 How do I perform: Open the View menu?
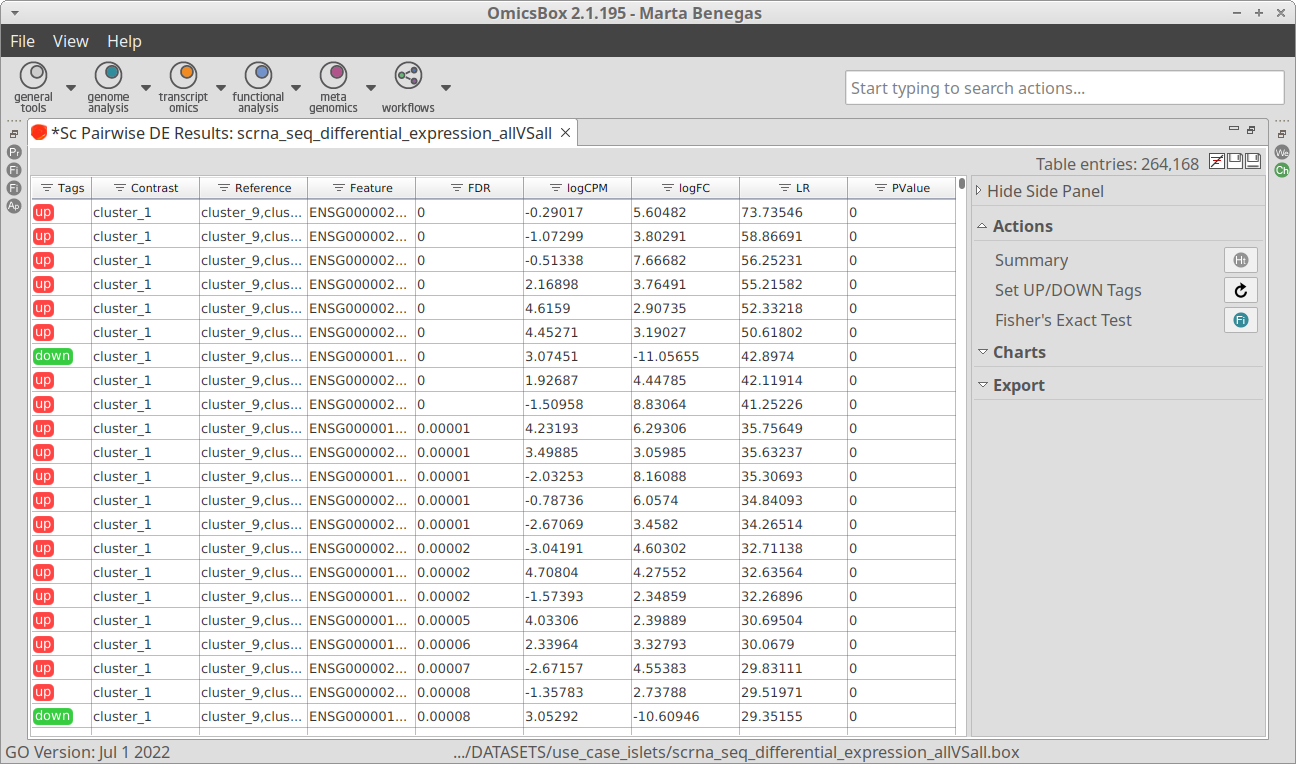point(70,41)
